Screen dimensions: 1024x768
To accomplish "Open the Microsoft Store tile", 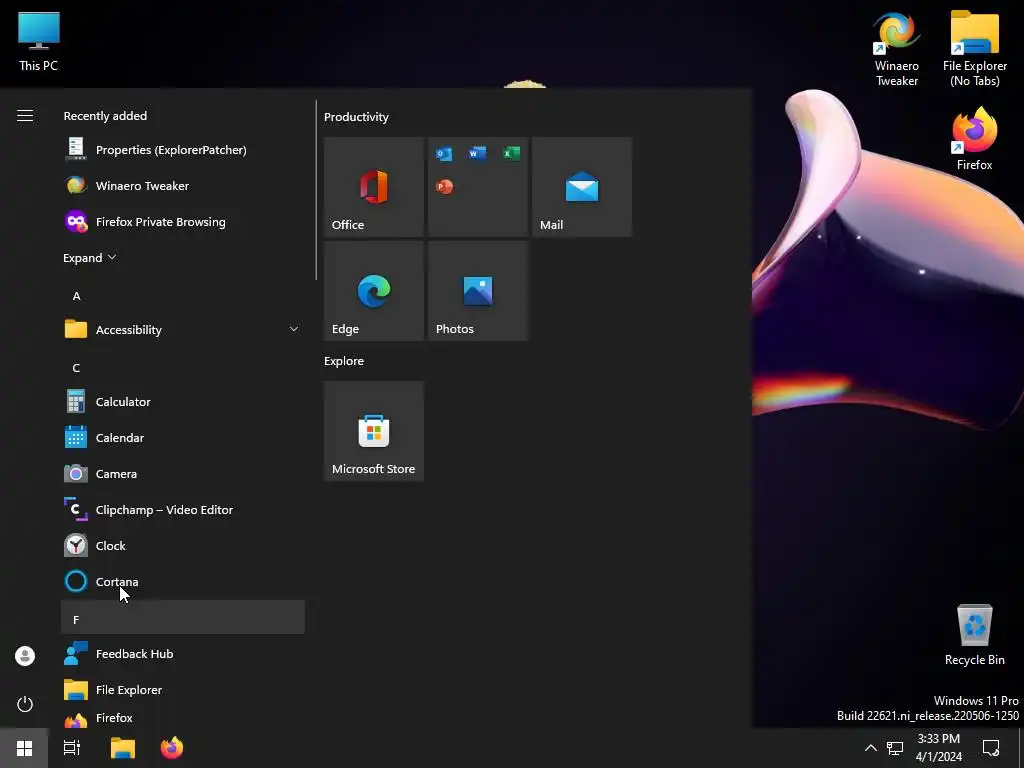I will coord(374,431).
